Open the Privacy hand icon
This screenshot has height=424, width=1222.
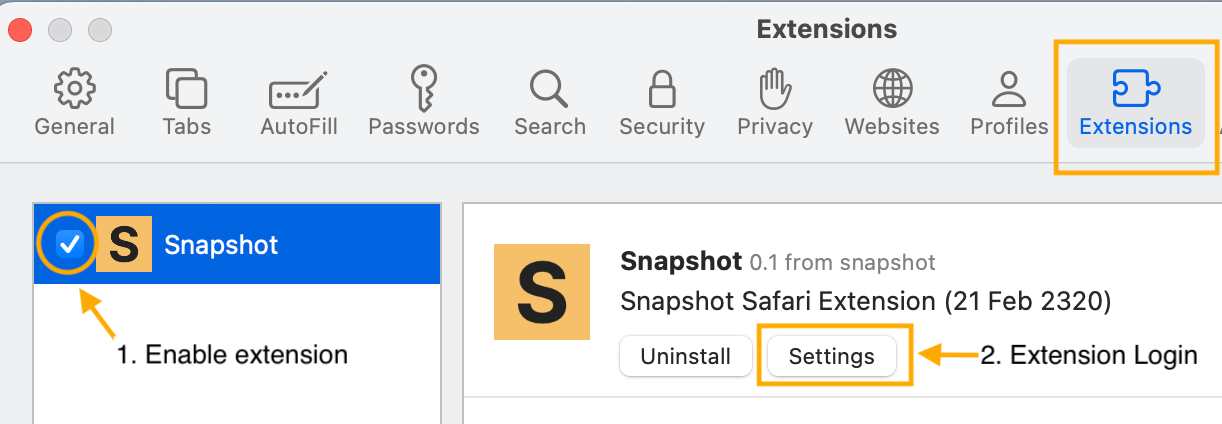coord(774,89)
